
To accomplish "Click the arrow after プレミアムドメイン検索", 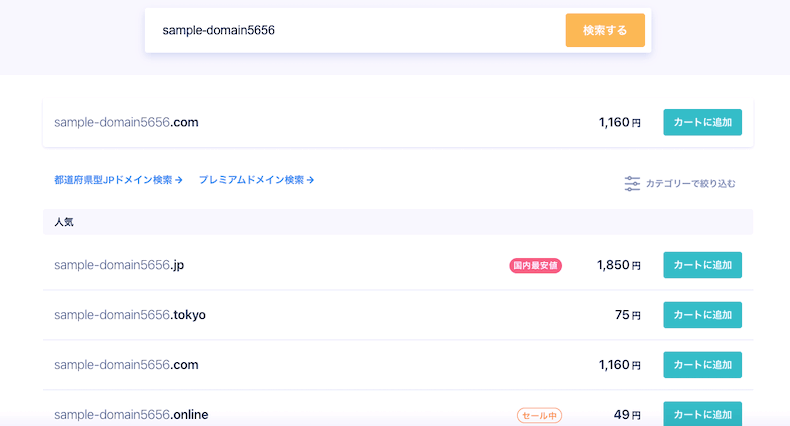I will point(310,180).
